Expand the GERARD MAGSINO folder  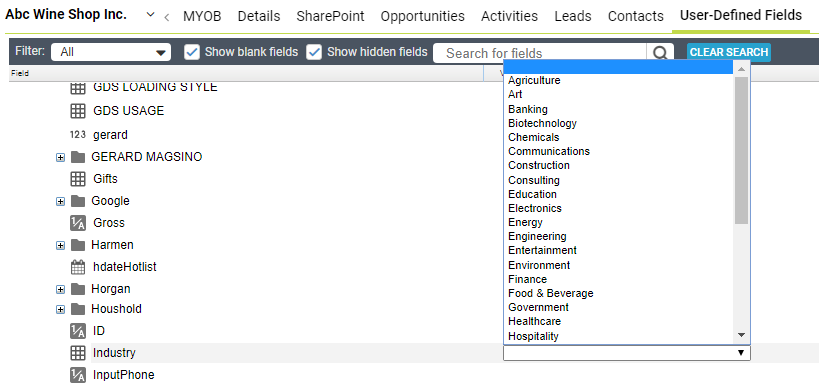(60, 157)
